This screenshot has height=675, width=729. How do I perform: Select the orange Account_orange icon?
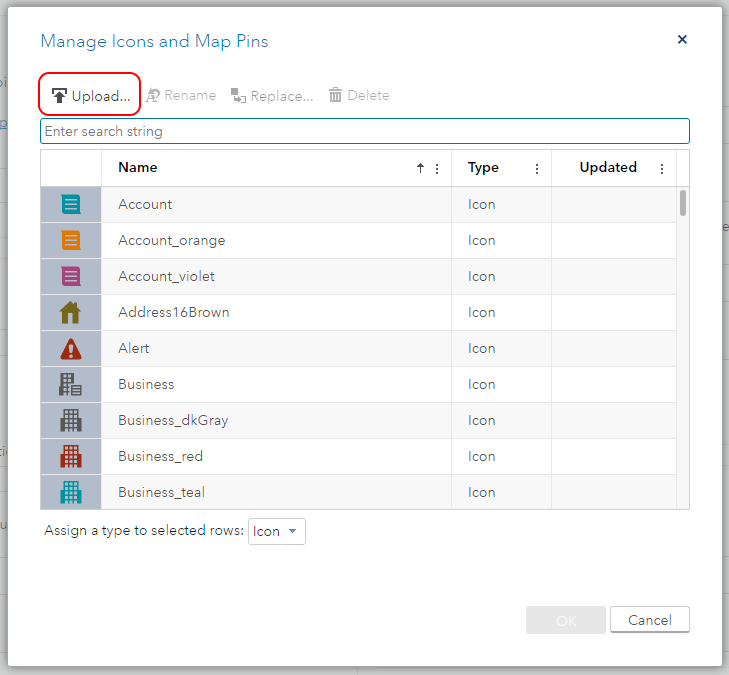[x=71, y=241]
